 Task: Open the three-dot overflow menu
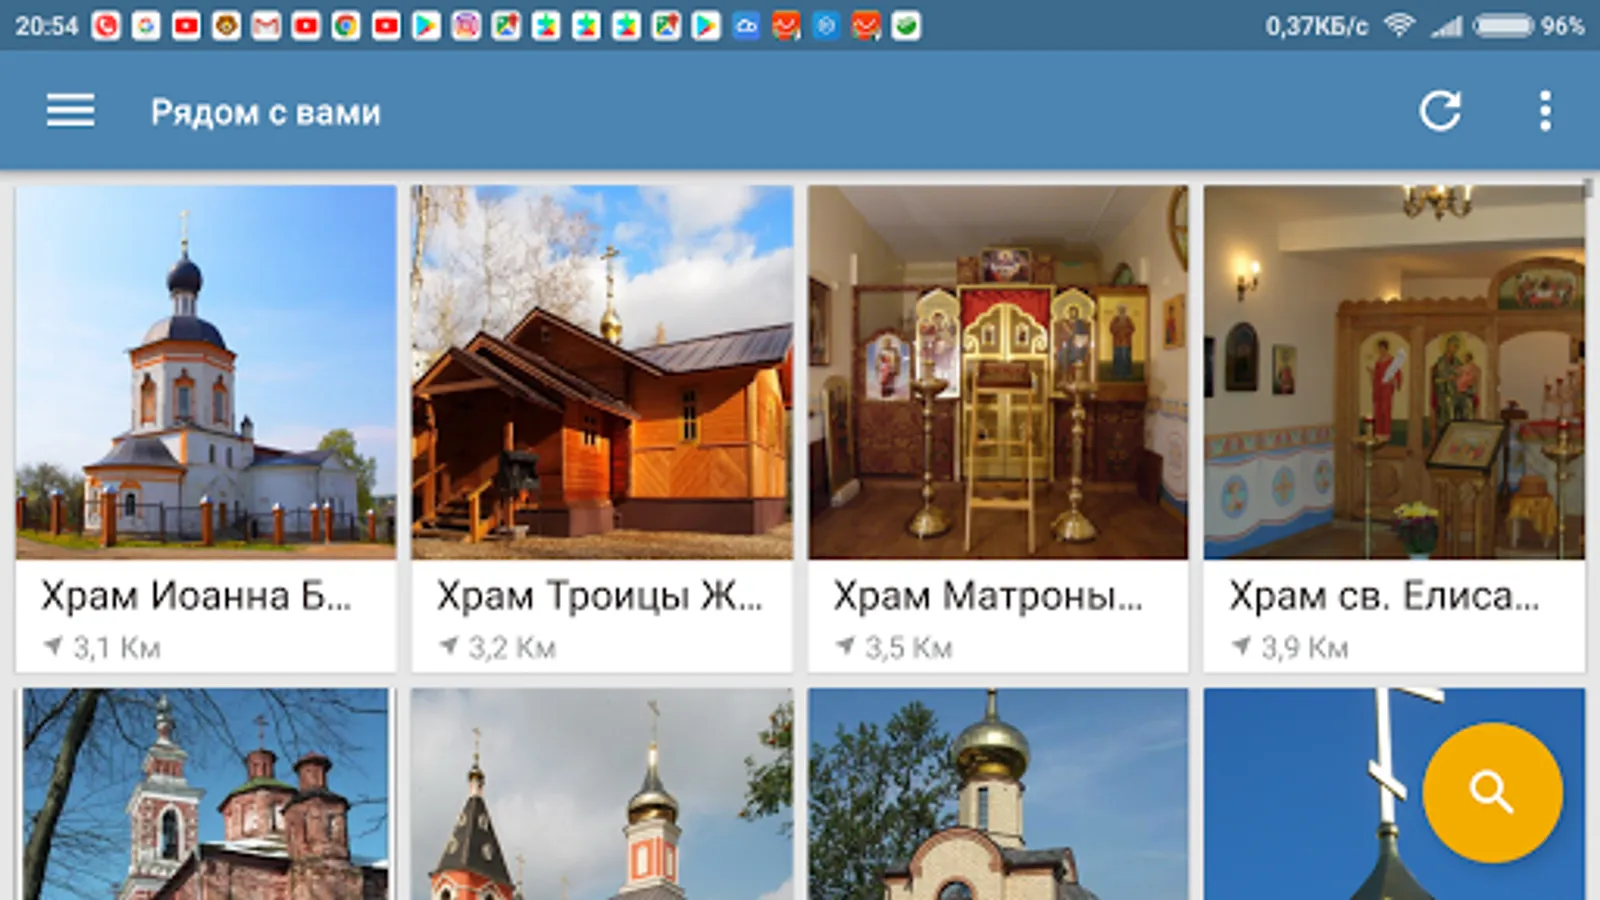click(x=1545, y=111)
